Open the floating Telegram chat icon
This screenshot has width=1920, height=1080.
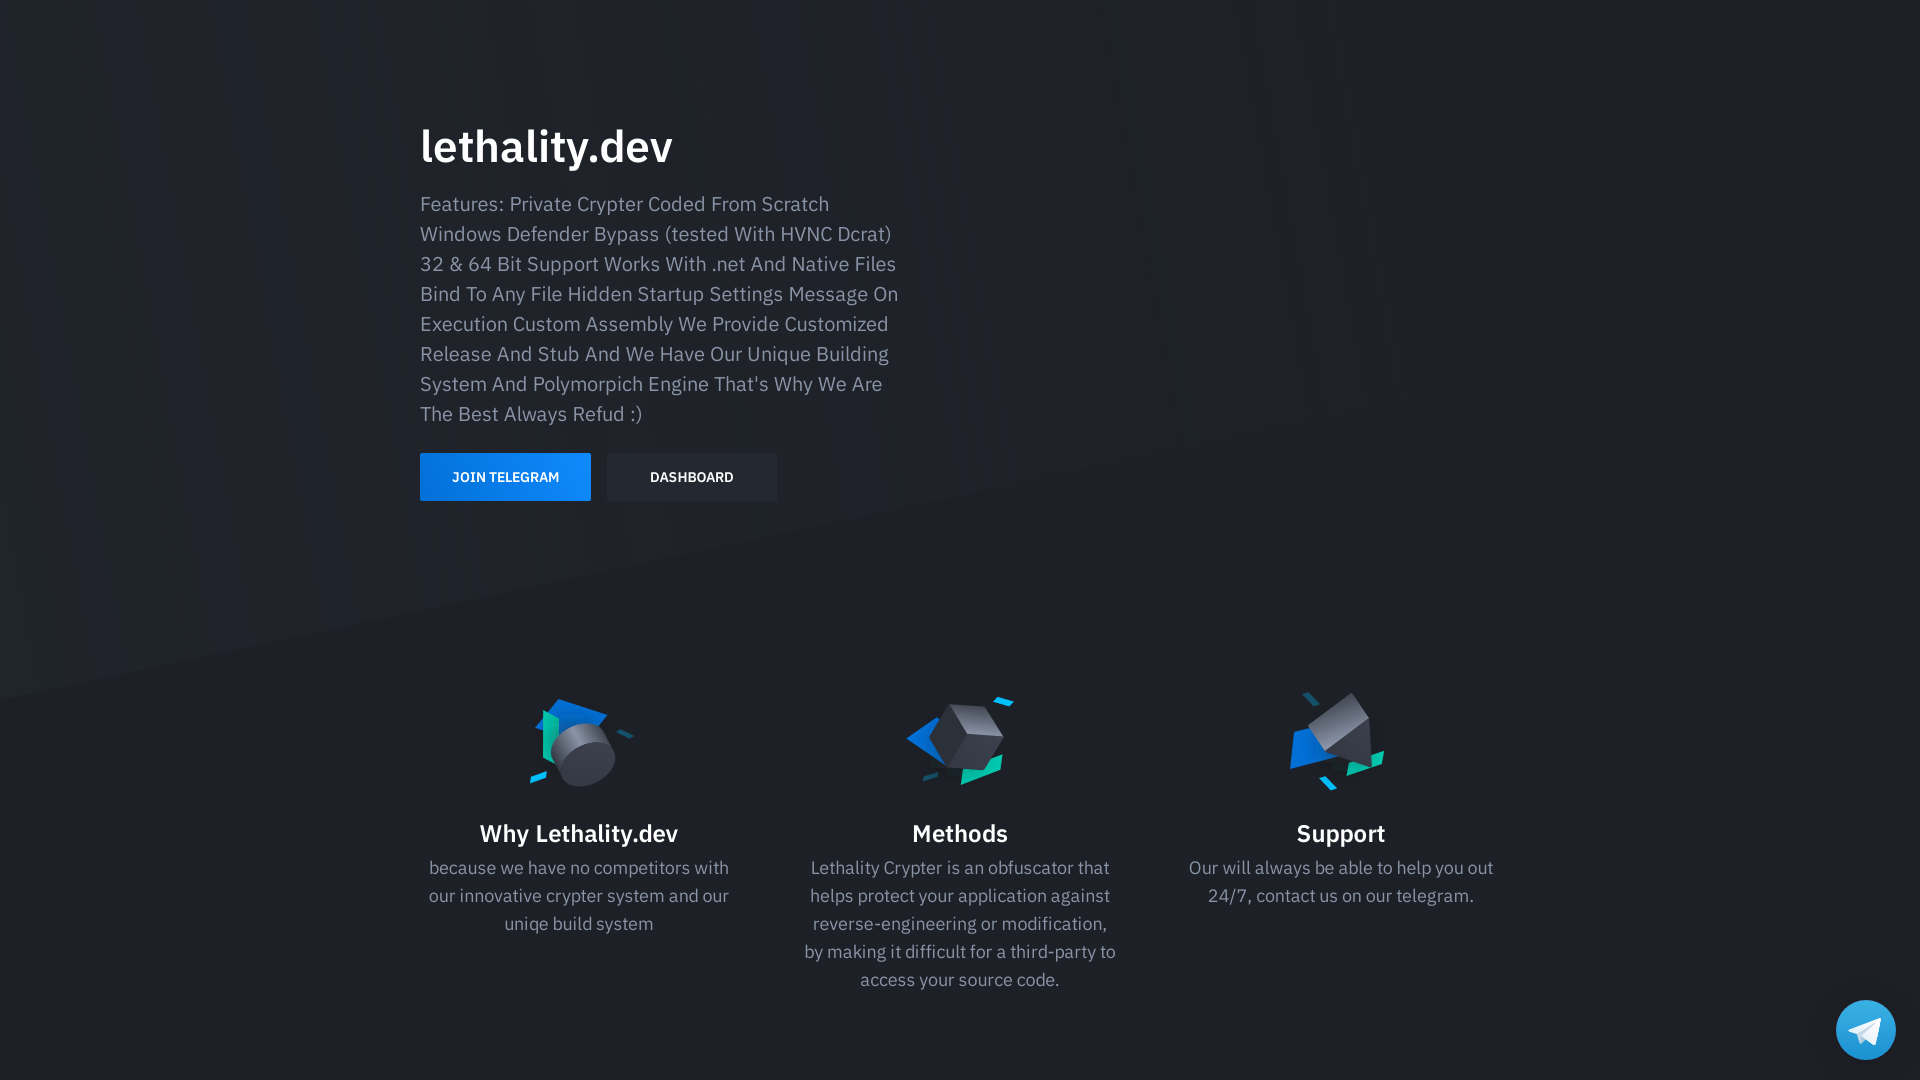coord(1865,1030)
